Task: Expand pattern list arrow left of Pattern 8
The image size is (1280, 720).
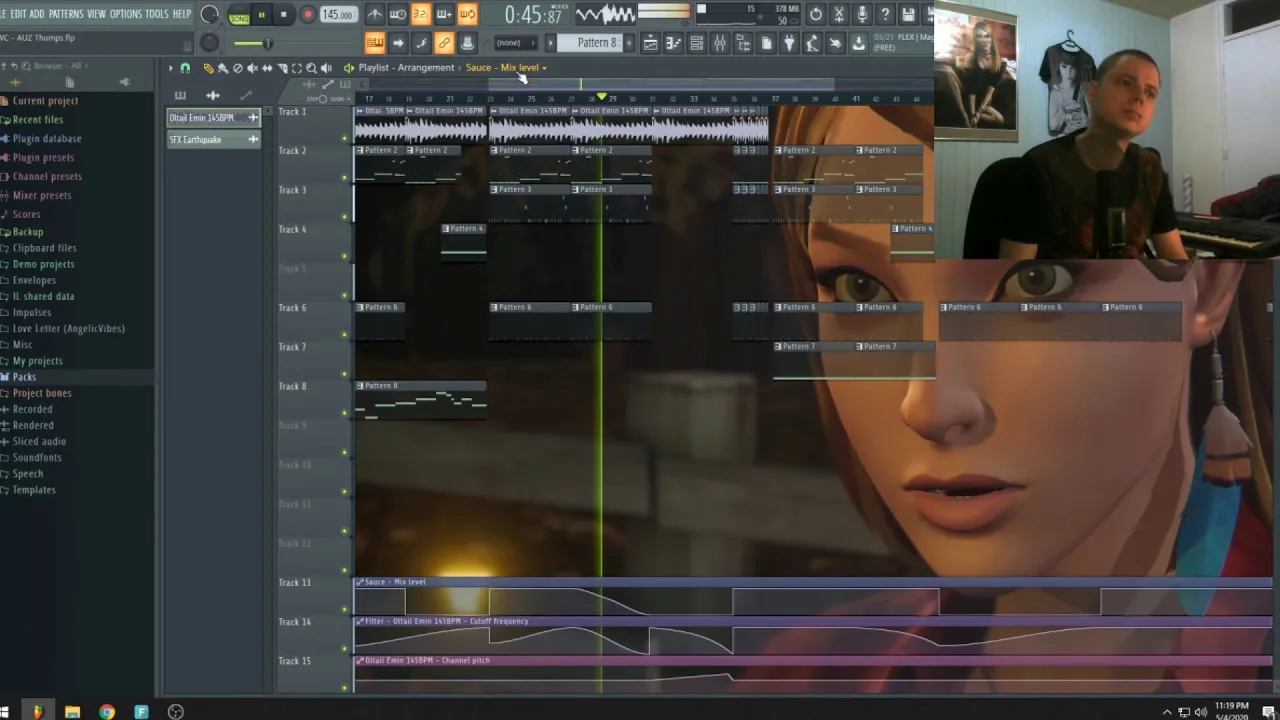Action: click(x=550, y=43)
